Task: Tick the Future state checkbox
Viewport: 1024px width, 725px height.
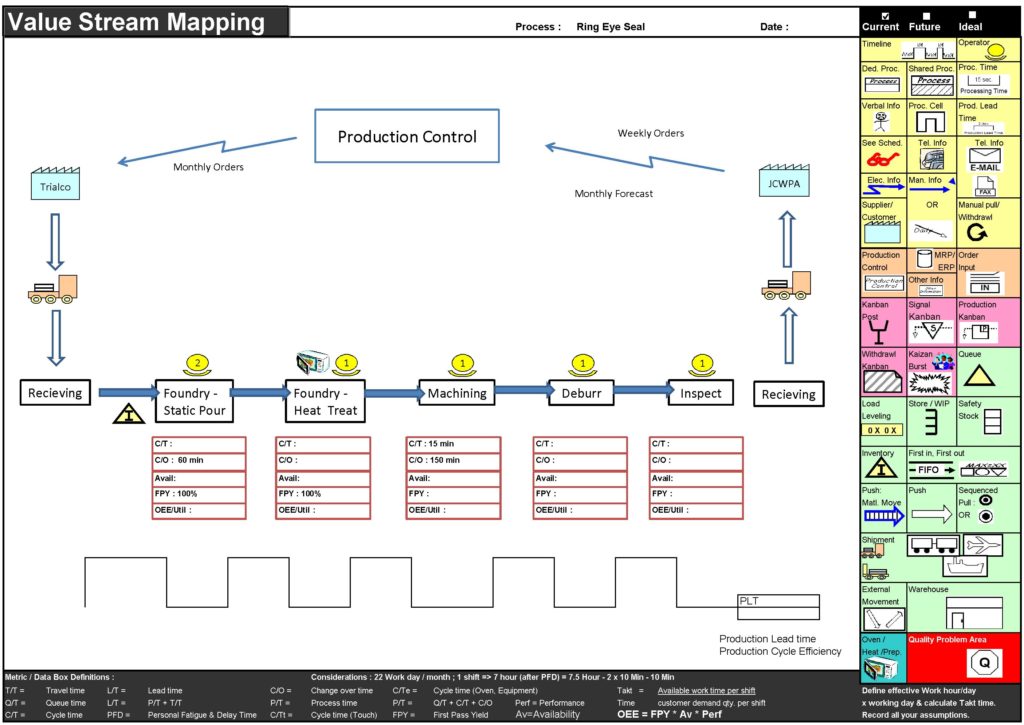Action: click(925, 16)
